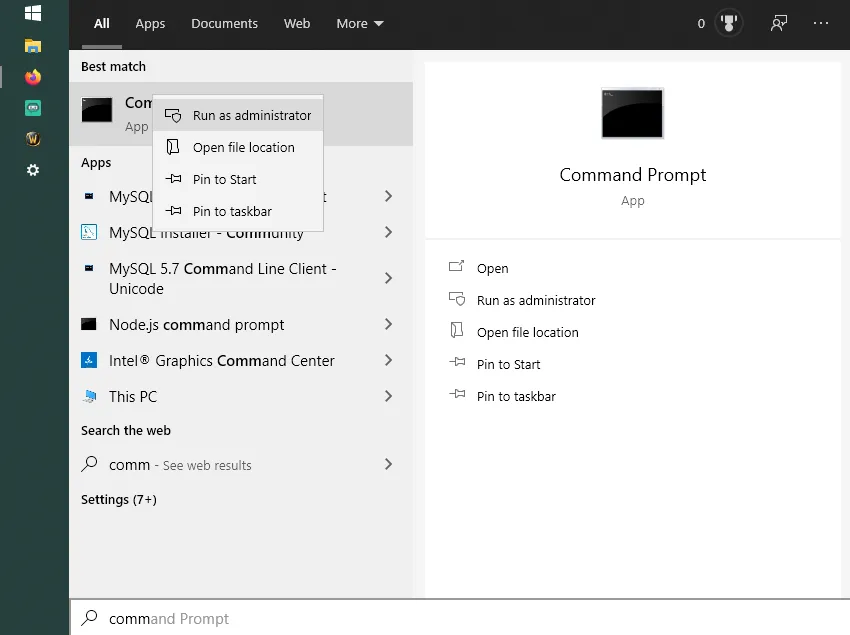Switch to the All search tab
Viewport: 850px width, 635px height.
click(x=101, y=23)
